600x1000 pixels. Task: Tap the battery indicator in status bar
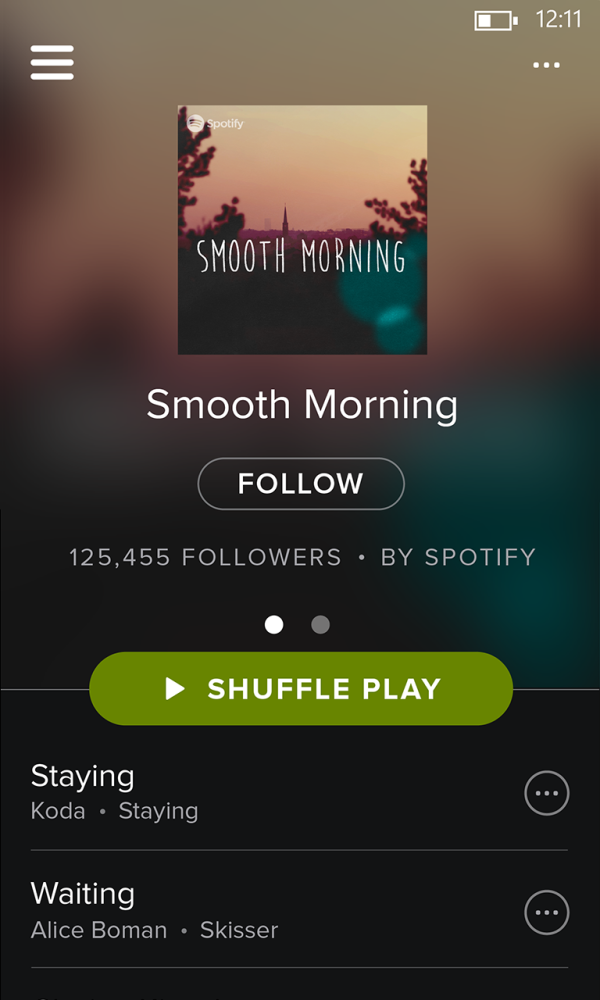coord(495,20)
